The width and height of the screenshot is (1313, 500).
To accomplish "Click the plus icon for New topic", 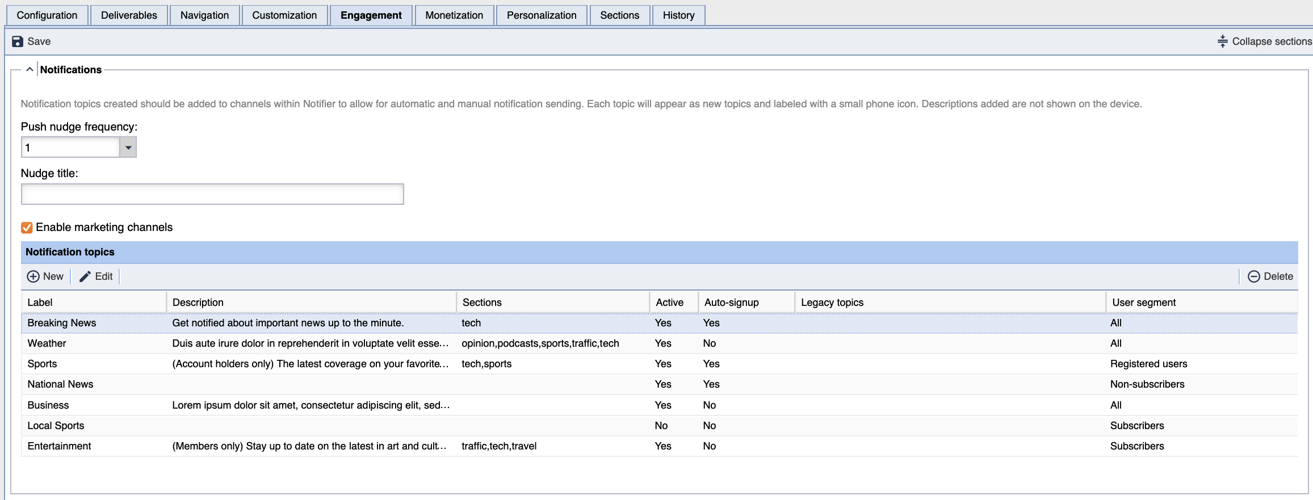I will tap(33, 276).
